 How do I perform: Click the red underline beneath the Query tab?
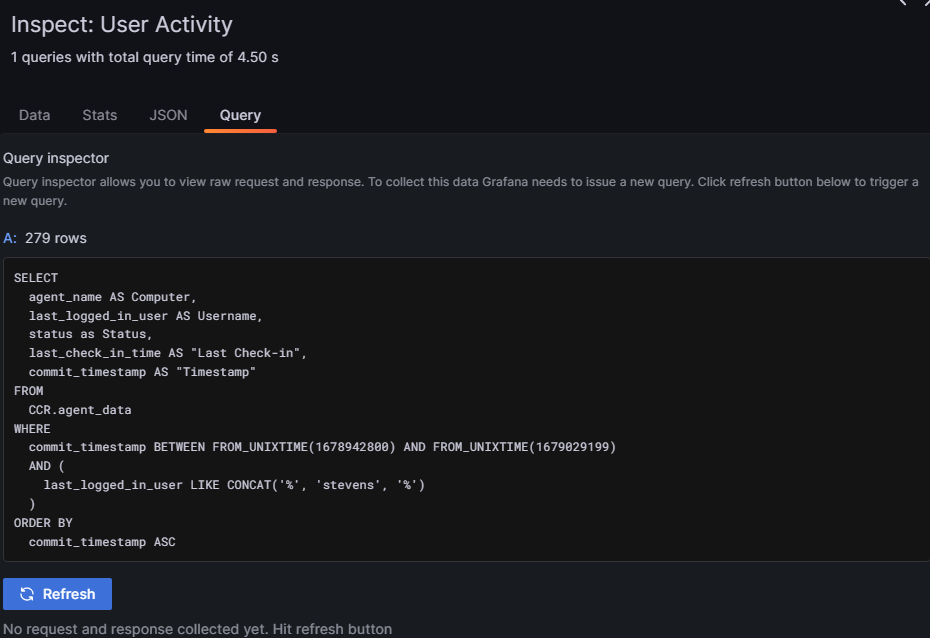[240, 130]
